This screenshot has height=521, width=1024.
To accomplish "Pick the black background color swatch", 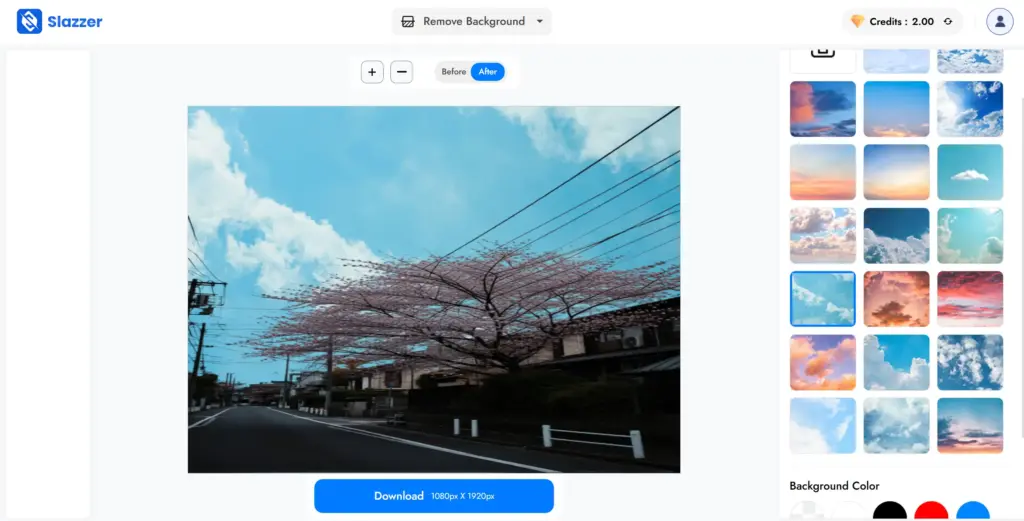I will (x=889, y=512).
